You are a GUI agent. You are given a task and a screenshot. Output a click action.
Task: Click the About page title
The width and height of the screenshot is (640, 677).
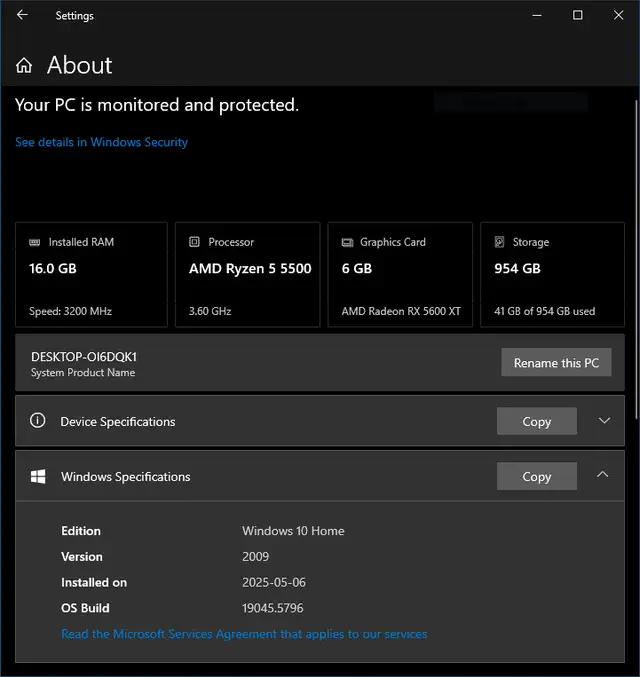click(79, 65)
